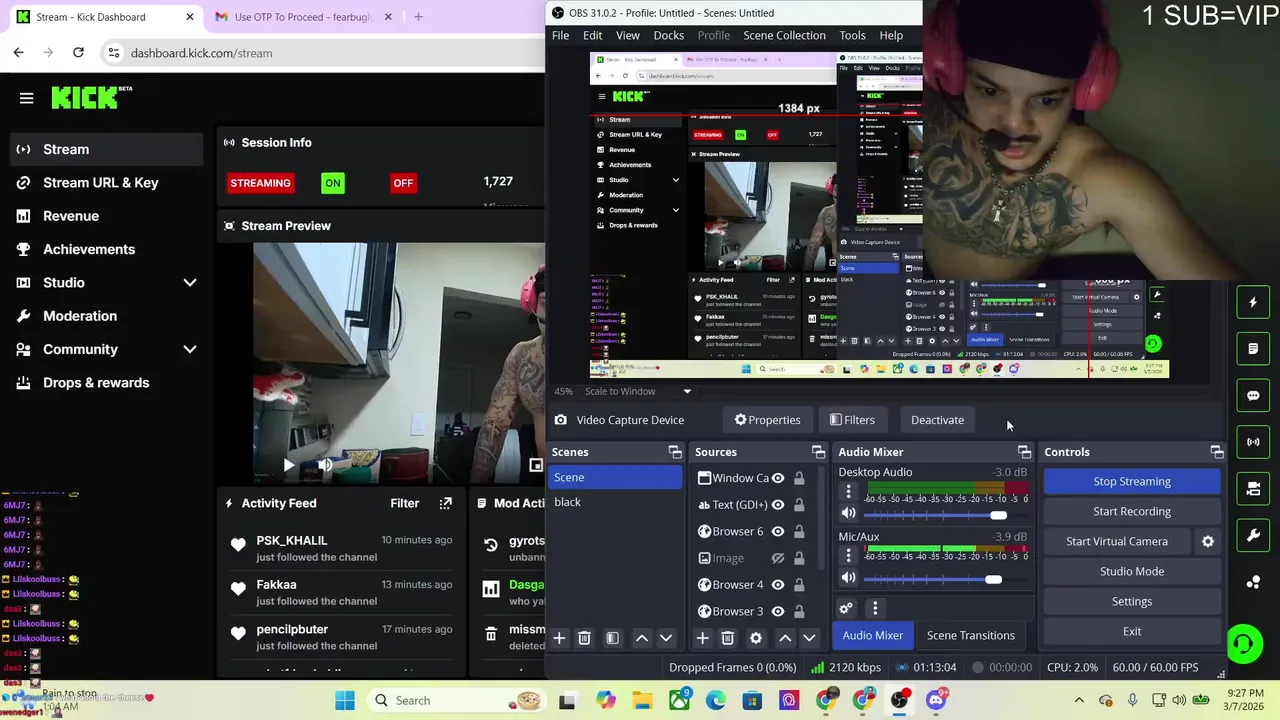This screenshot has width=1280, height=720.
Task: Go back in the browser
Action: (19, 52)
